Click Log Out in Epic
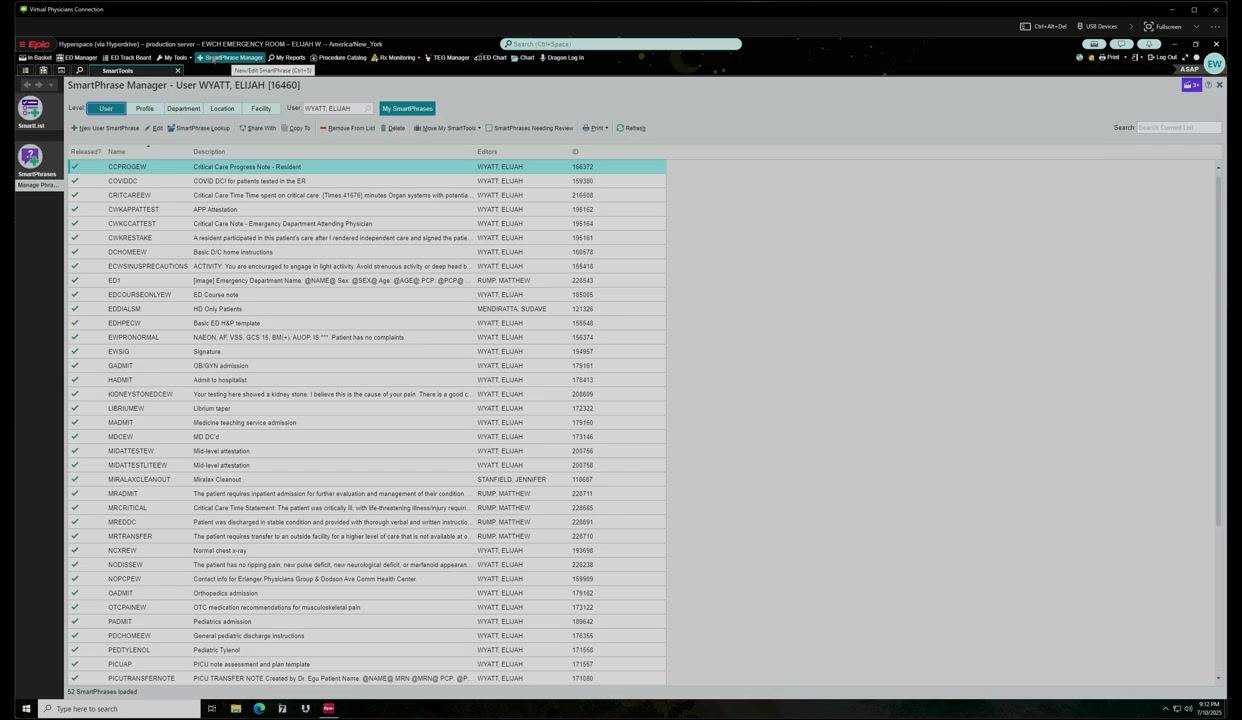The height and width of the screenshot is (720, 1242). click(x=1163, y=58)
